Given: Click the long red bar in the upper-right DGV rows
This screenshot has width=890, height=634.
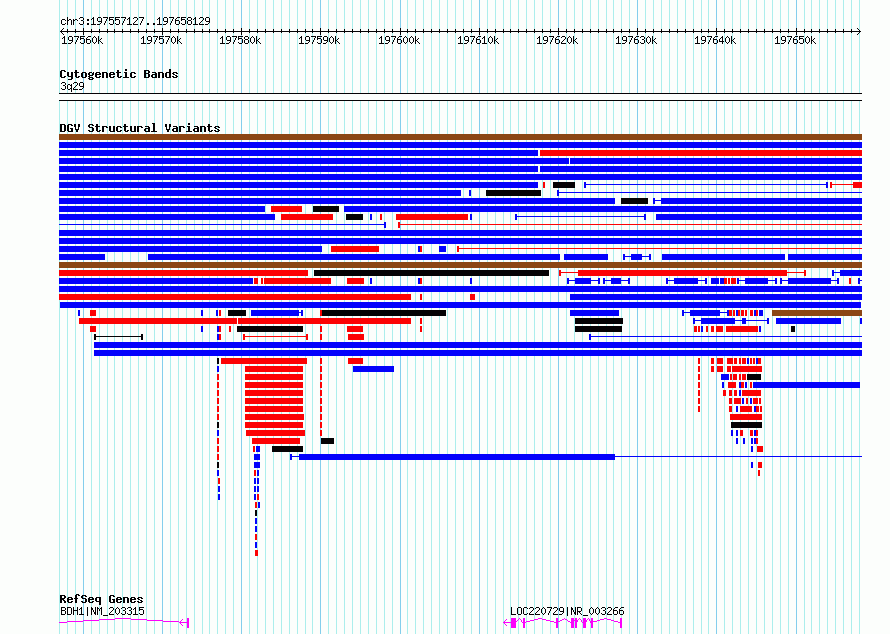Looking at the screenshot, I should [701, 153].
